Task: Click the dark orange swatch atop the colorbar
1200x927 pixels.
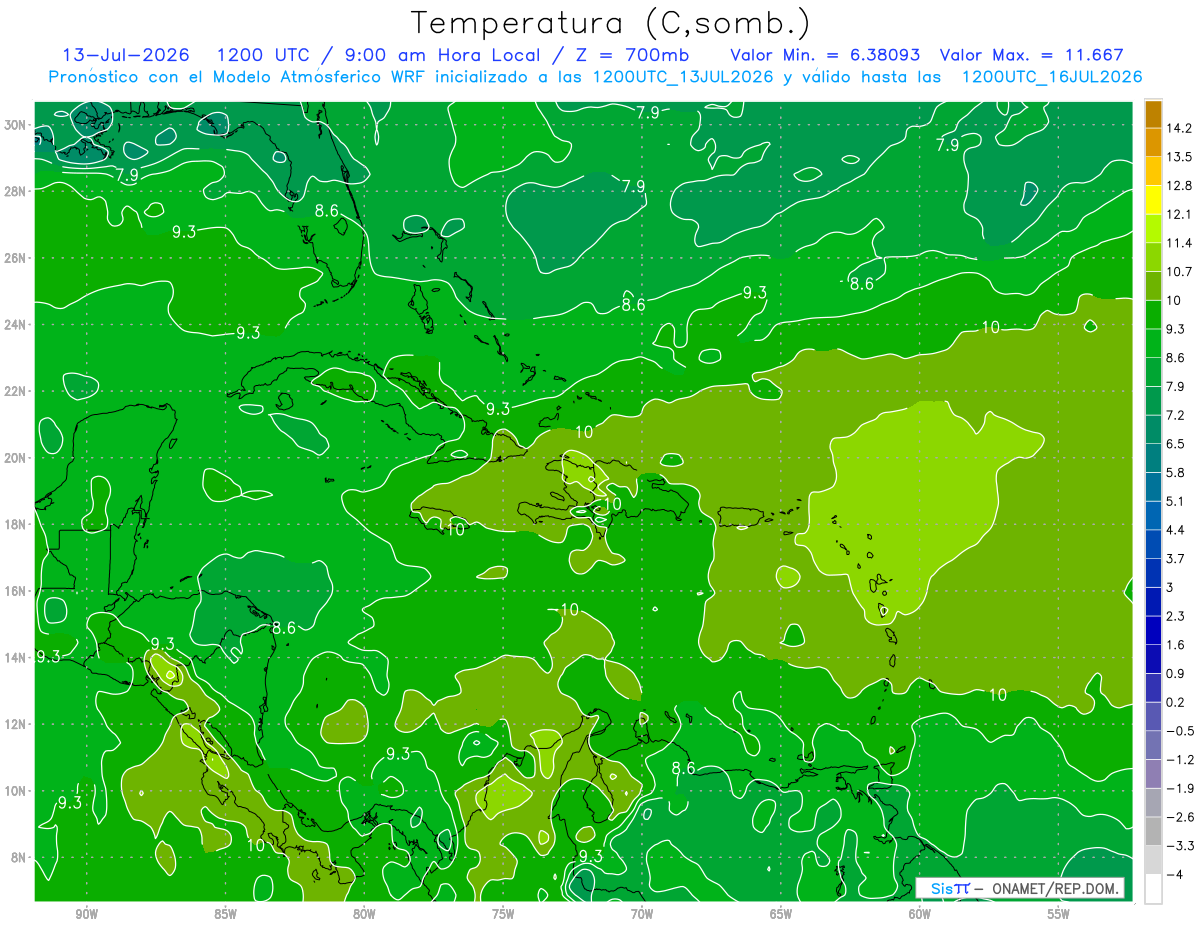Action: [x=1153, y=113]
